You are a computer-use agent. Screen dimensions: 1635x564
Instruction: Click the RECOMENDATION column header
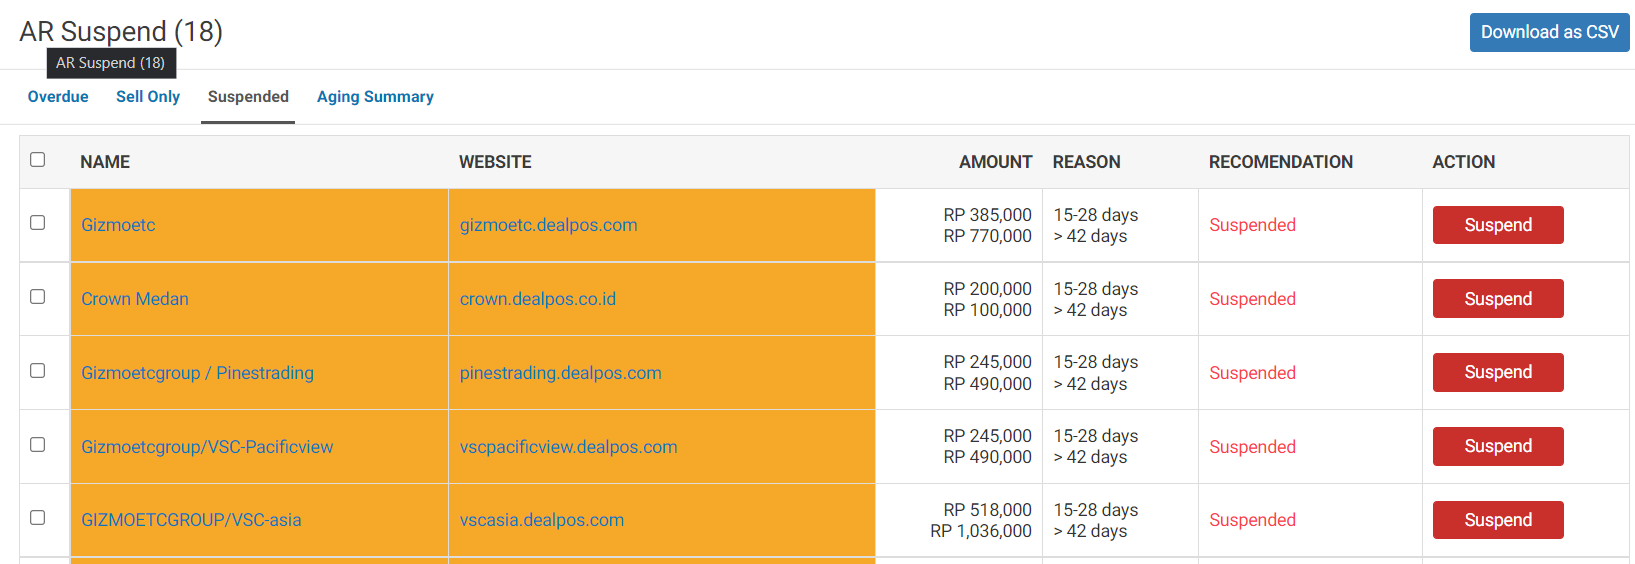click(x=1280, y=162)
